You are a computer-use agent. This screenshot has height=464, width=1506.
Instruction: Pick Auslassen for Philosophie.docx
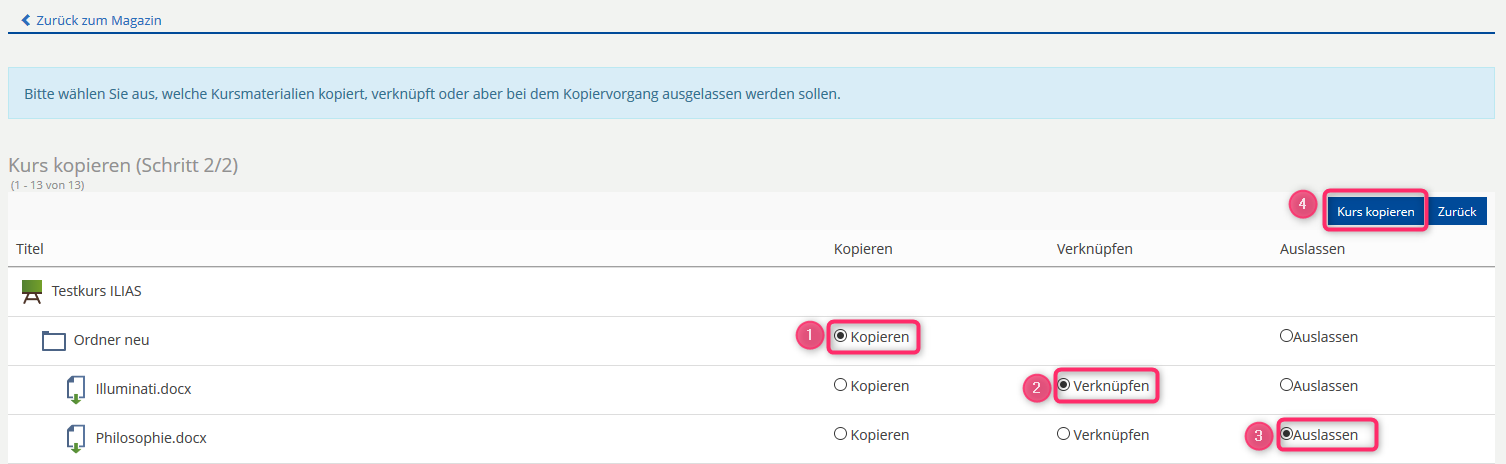(1287, 435)
